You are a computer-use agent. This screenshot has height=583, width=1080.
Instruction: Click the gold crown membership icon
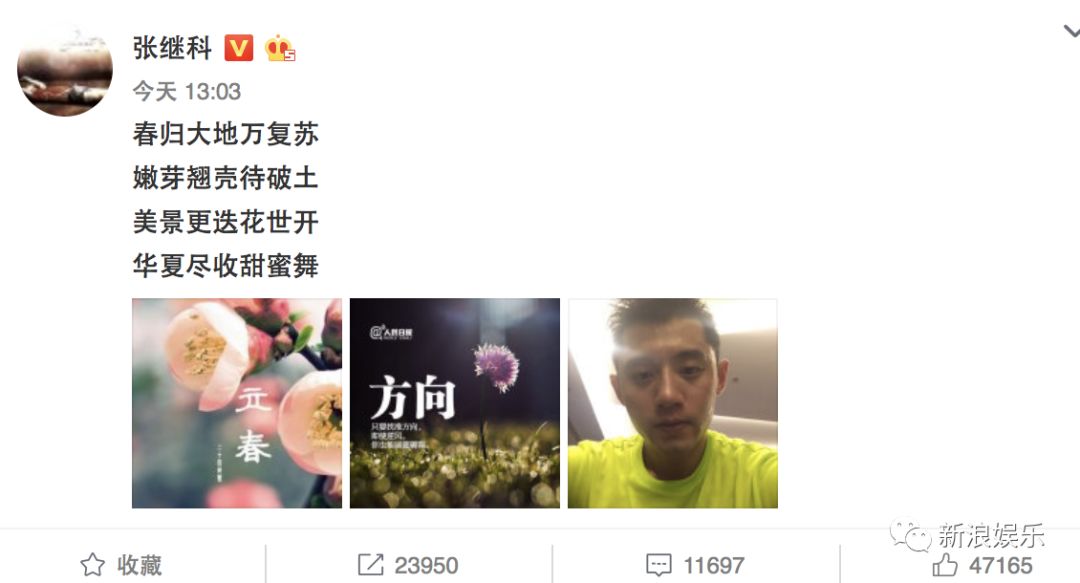pyautogui.click(x=280, y=48)
